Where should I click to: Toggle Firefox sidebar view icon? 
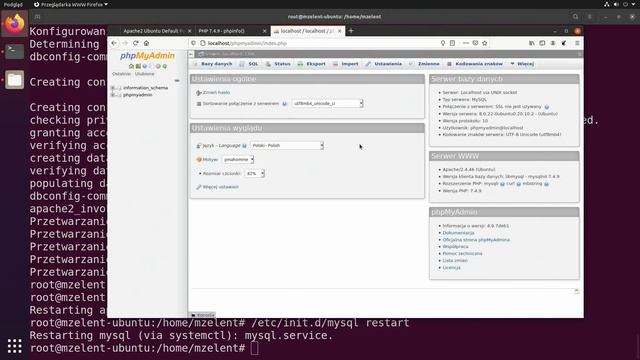click(542, 43)
